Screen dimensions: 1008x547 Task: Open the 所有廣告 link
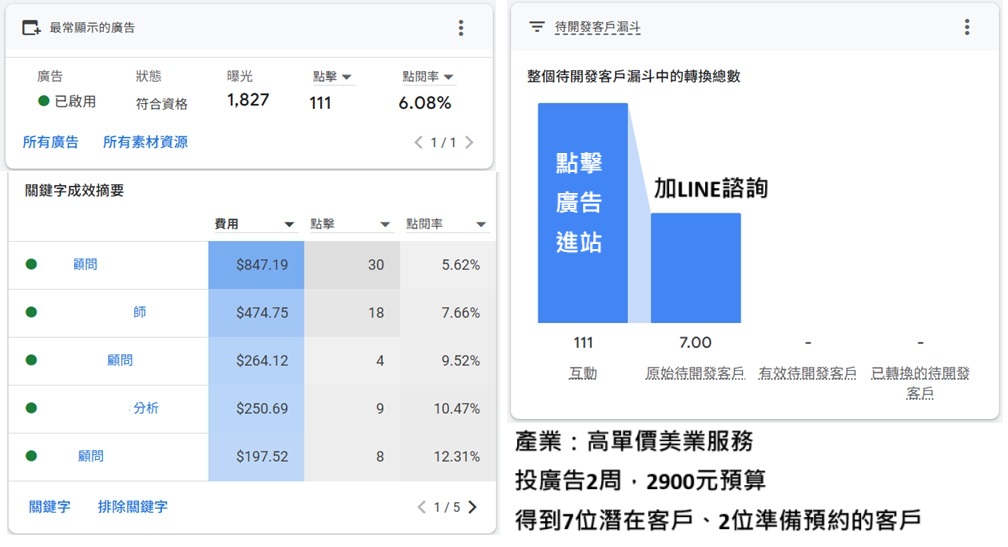click(50, 143)
